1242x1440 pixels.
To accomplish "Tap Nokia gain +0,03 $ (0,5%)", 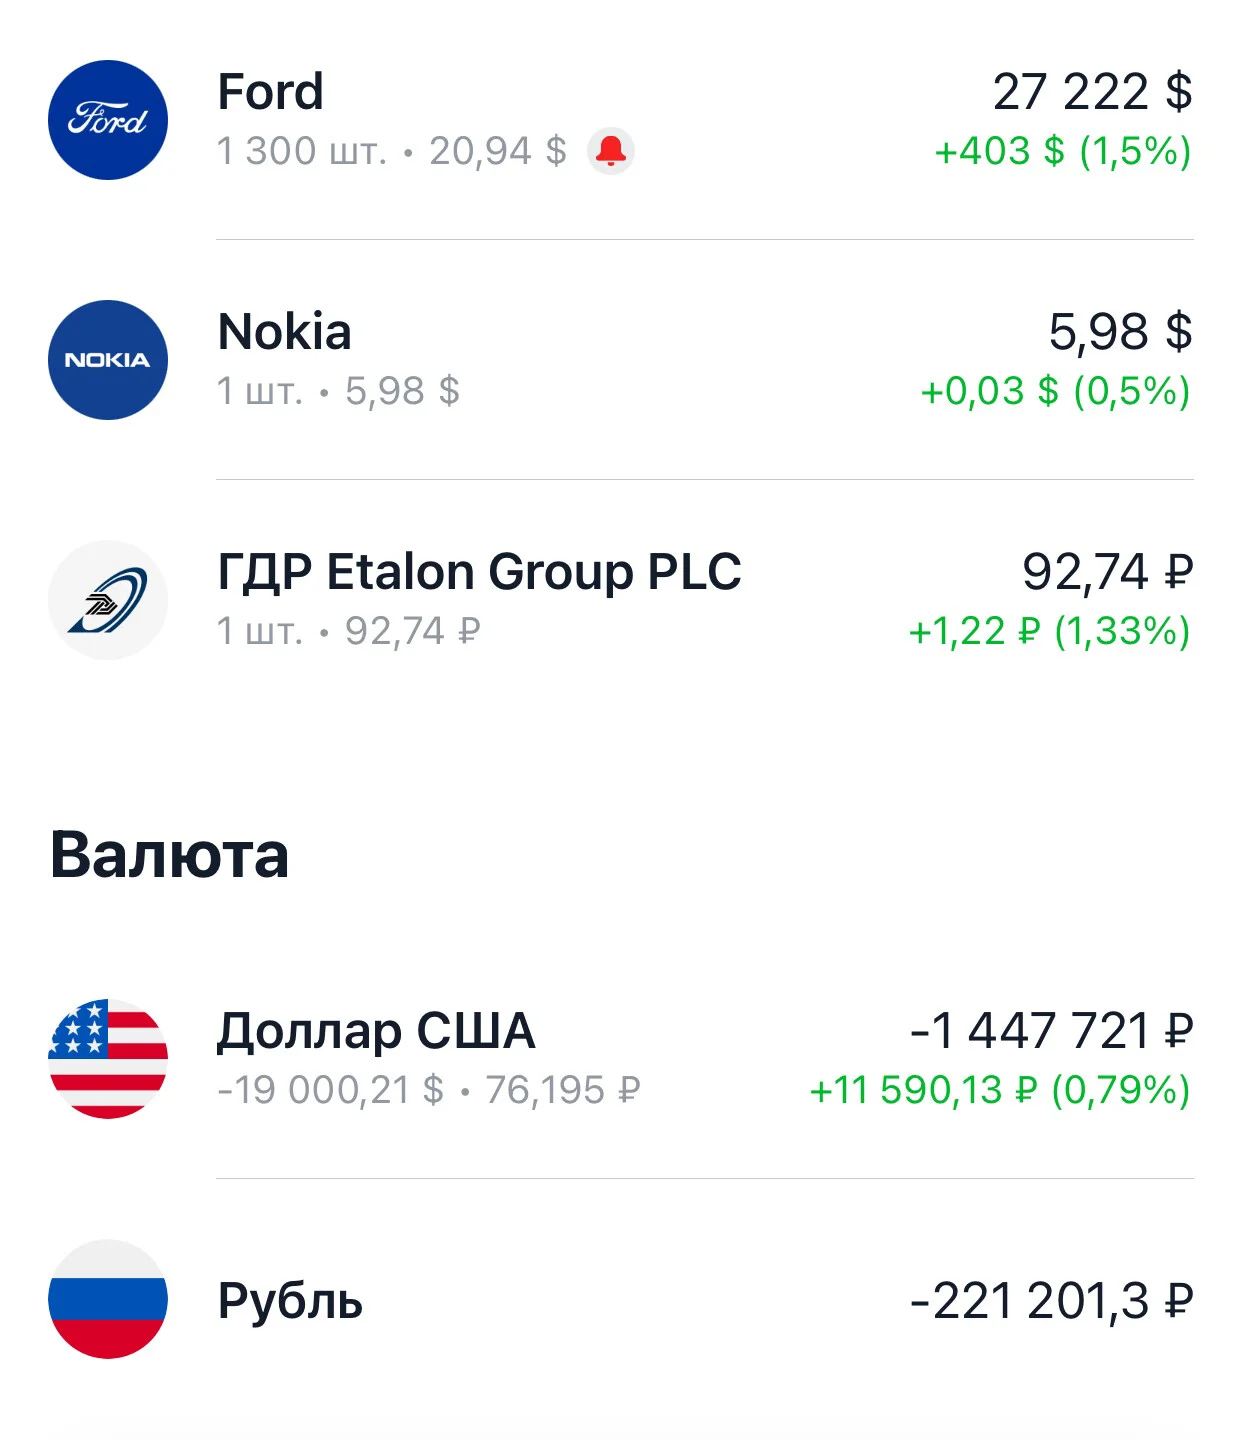I will click(1056, 391).
